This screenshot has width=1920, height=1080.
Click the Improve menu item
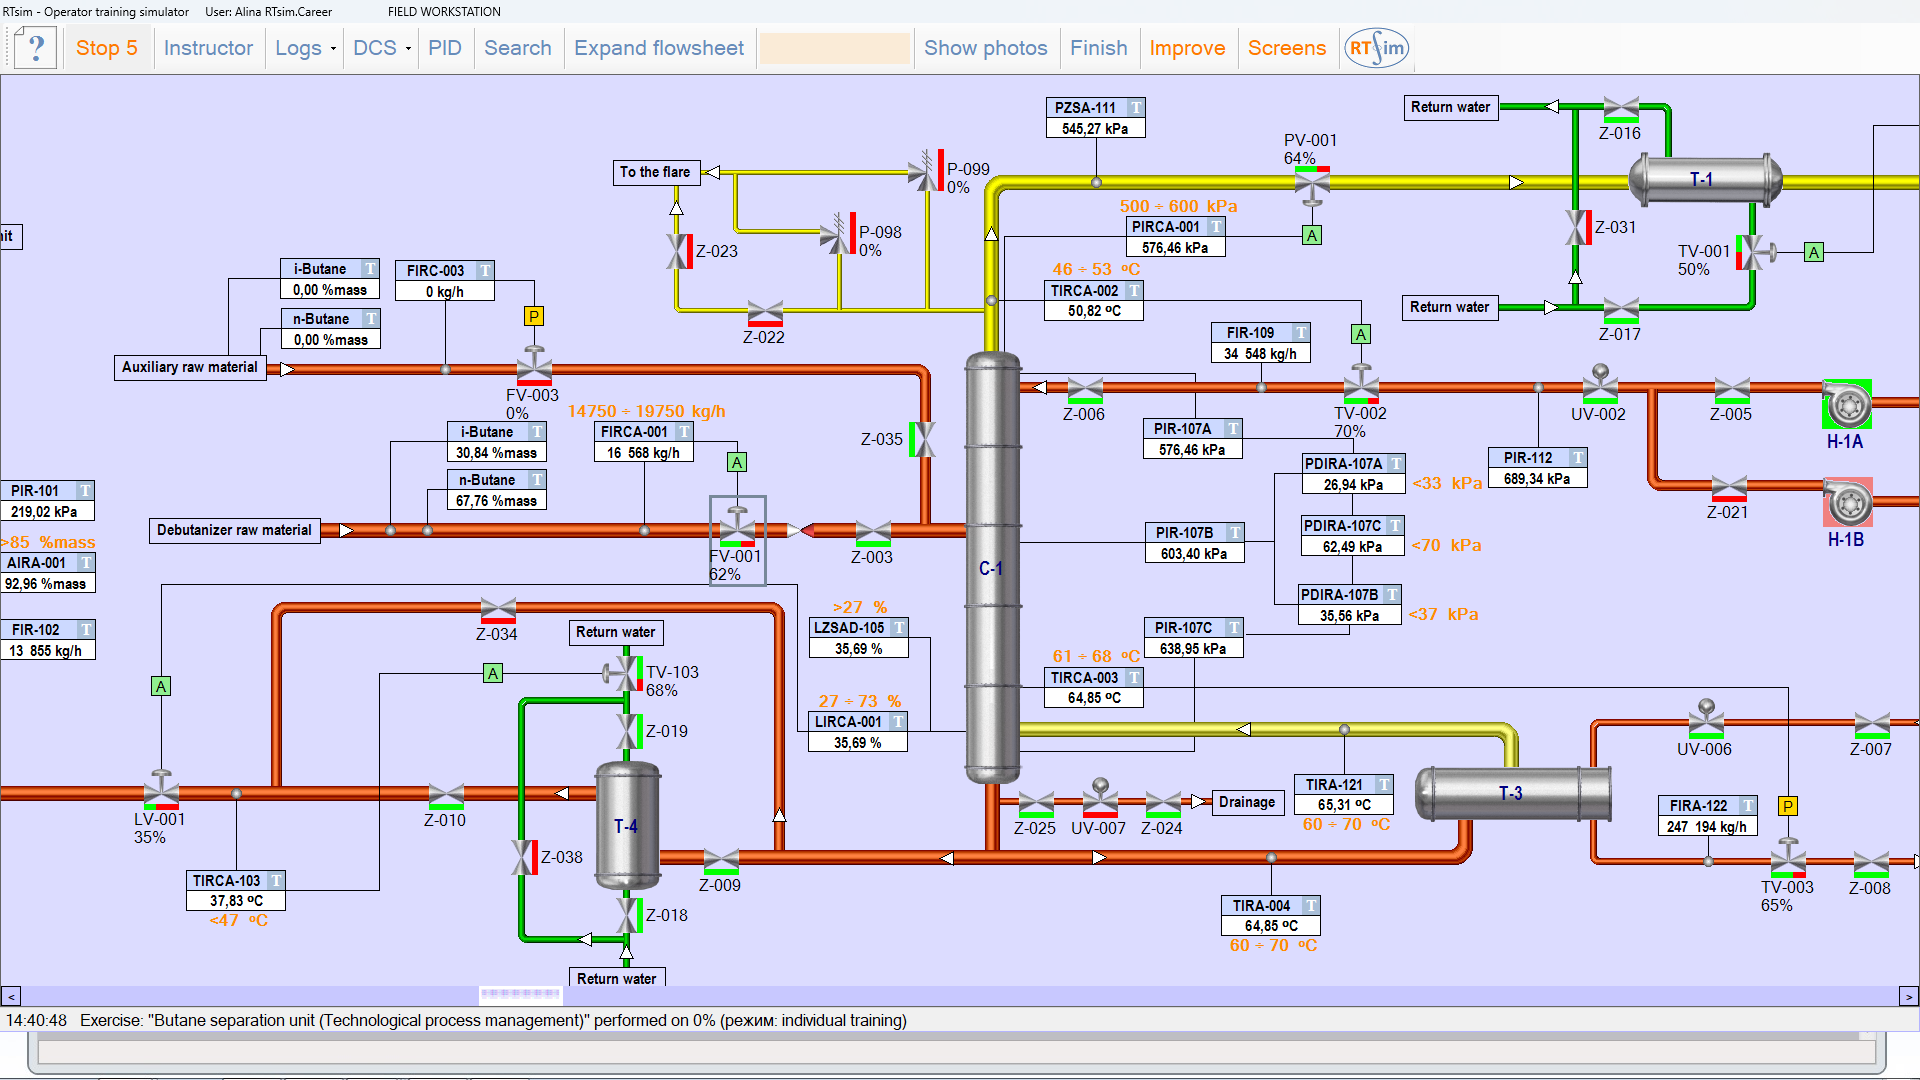coord(1187,48)
